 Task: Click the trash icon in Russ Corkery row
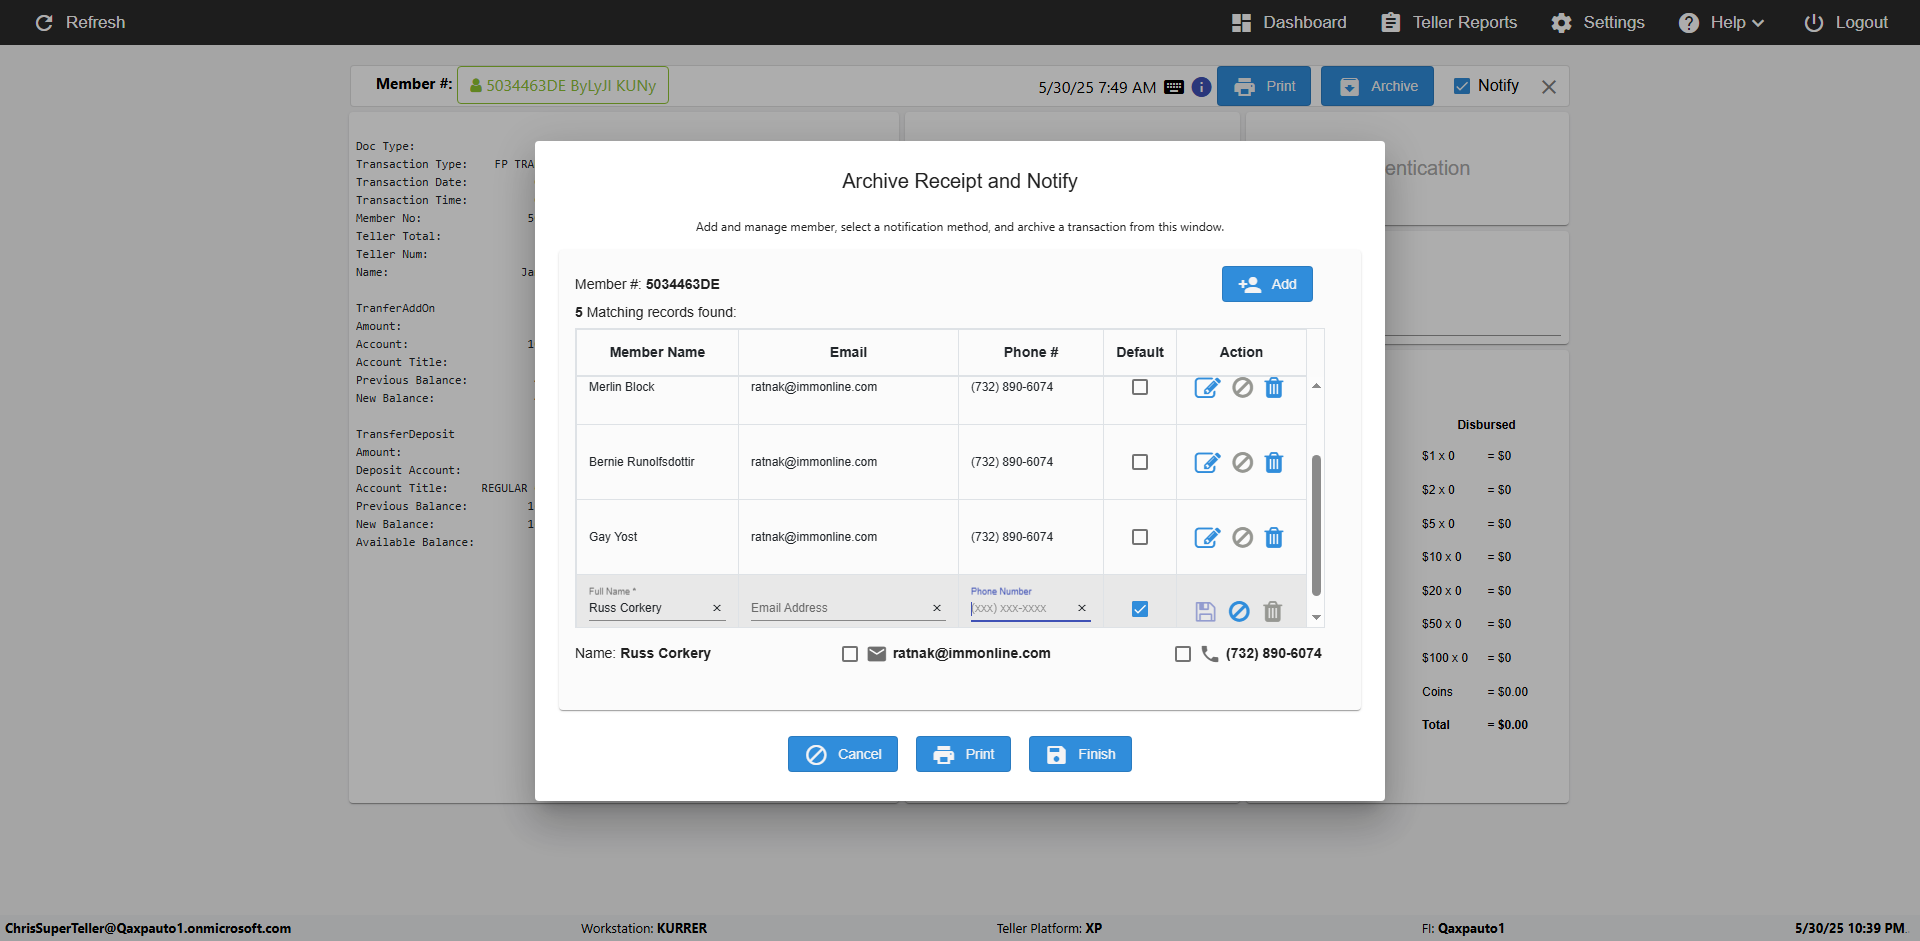click(x=1273, y=611)
